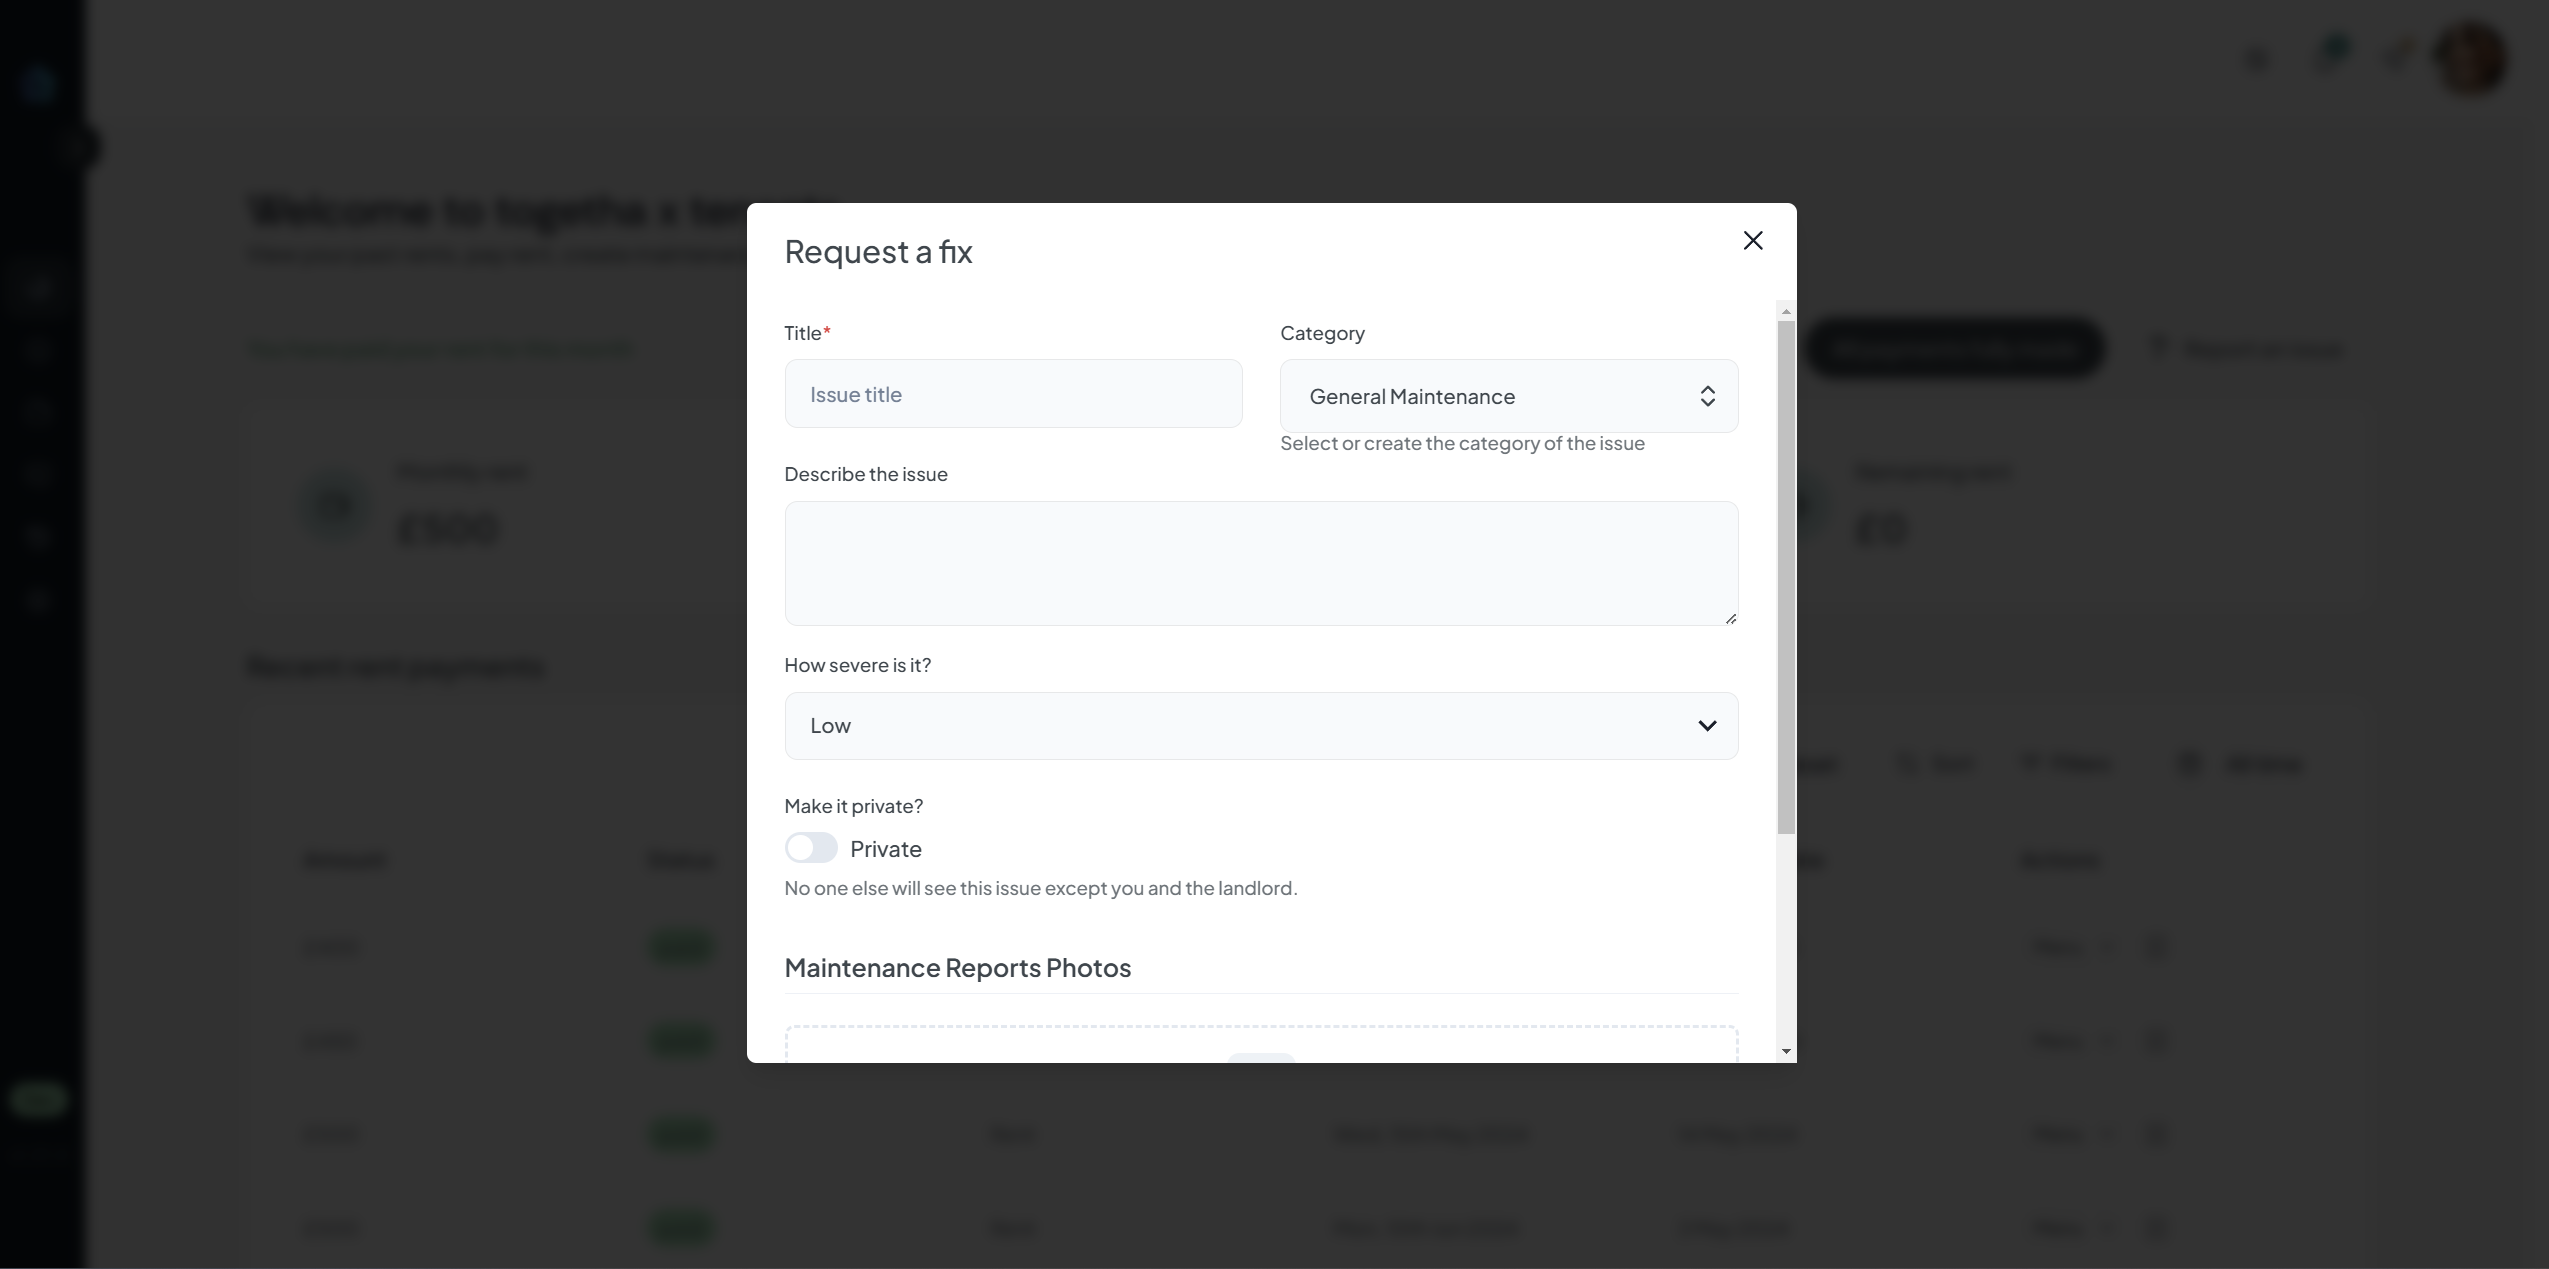Close the Request a fix dialog
Viewport: 2549px width, 1269px height.
(1752, 241)
